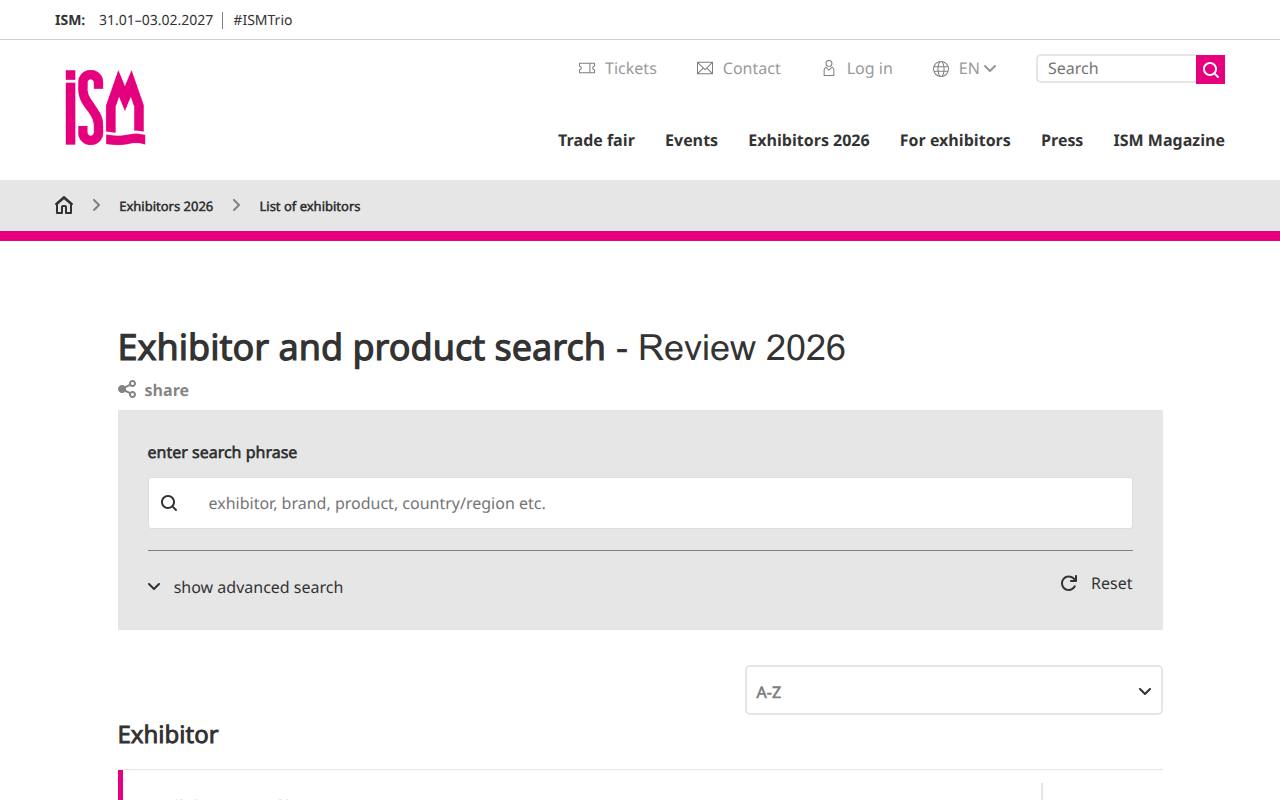Viewport: 1280px width, 800px height.
Task: Open the A-Z sorting dropdown
Action: point(954,691)
